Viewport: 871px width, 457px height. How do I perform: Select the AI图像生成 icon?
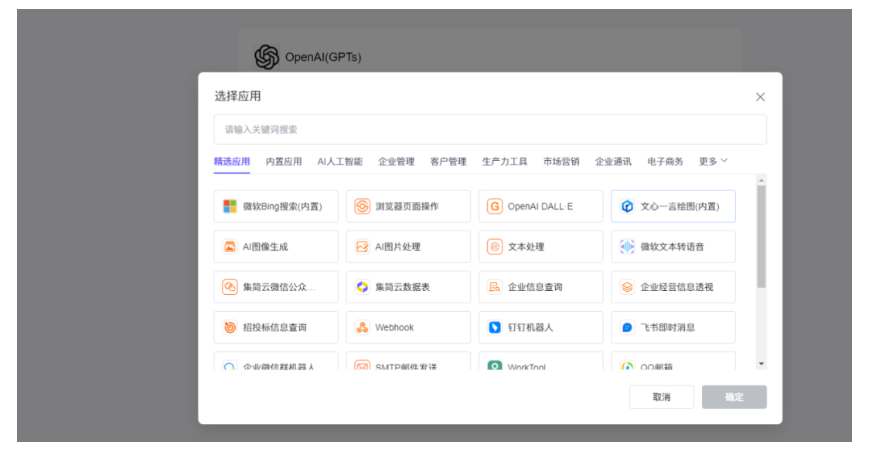(x=230, y=247)
